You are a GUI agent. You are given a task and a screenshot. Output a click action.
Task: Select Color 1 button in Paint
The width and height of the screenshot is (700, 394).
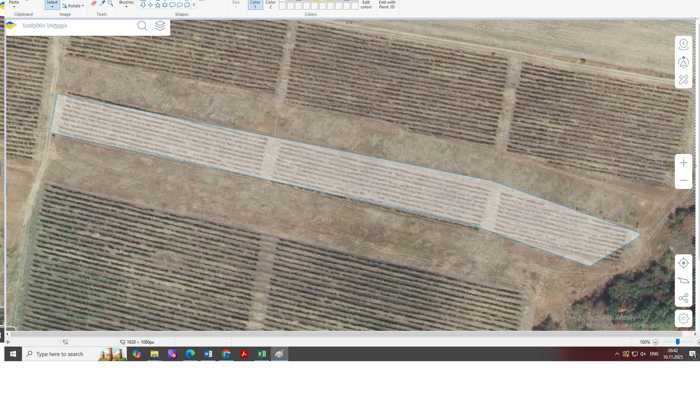click(x=255, y=4)
